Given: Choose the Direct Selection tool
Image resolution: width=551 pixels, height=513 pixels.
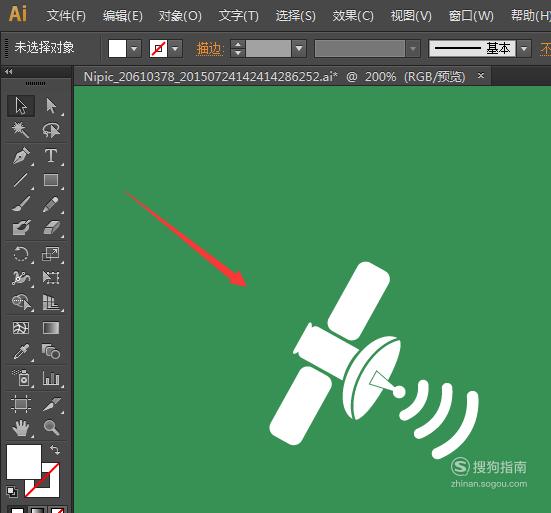Looking at the screenshot, I should pyautogui.click(x=51, y=105).
